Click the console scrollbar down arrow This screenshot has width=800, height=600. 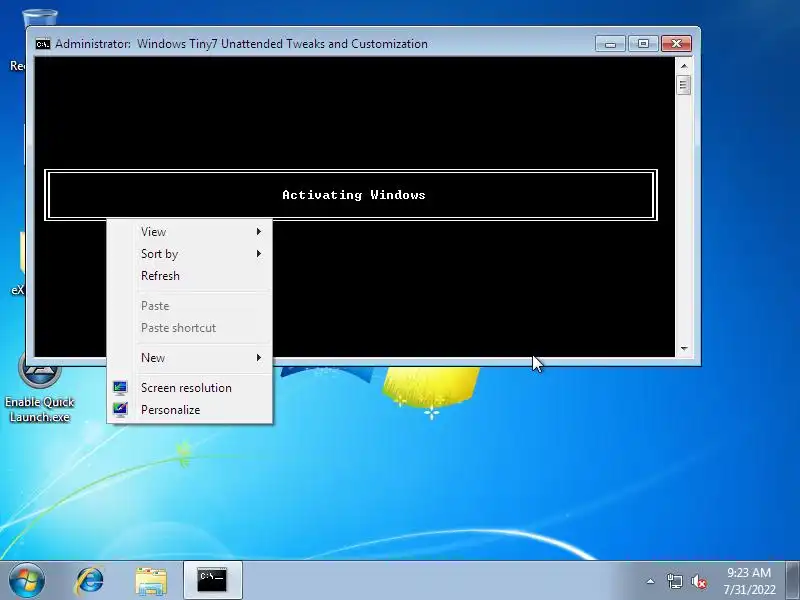684,348
